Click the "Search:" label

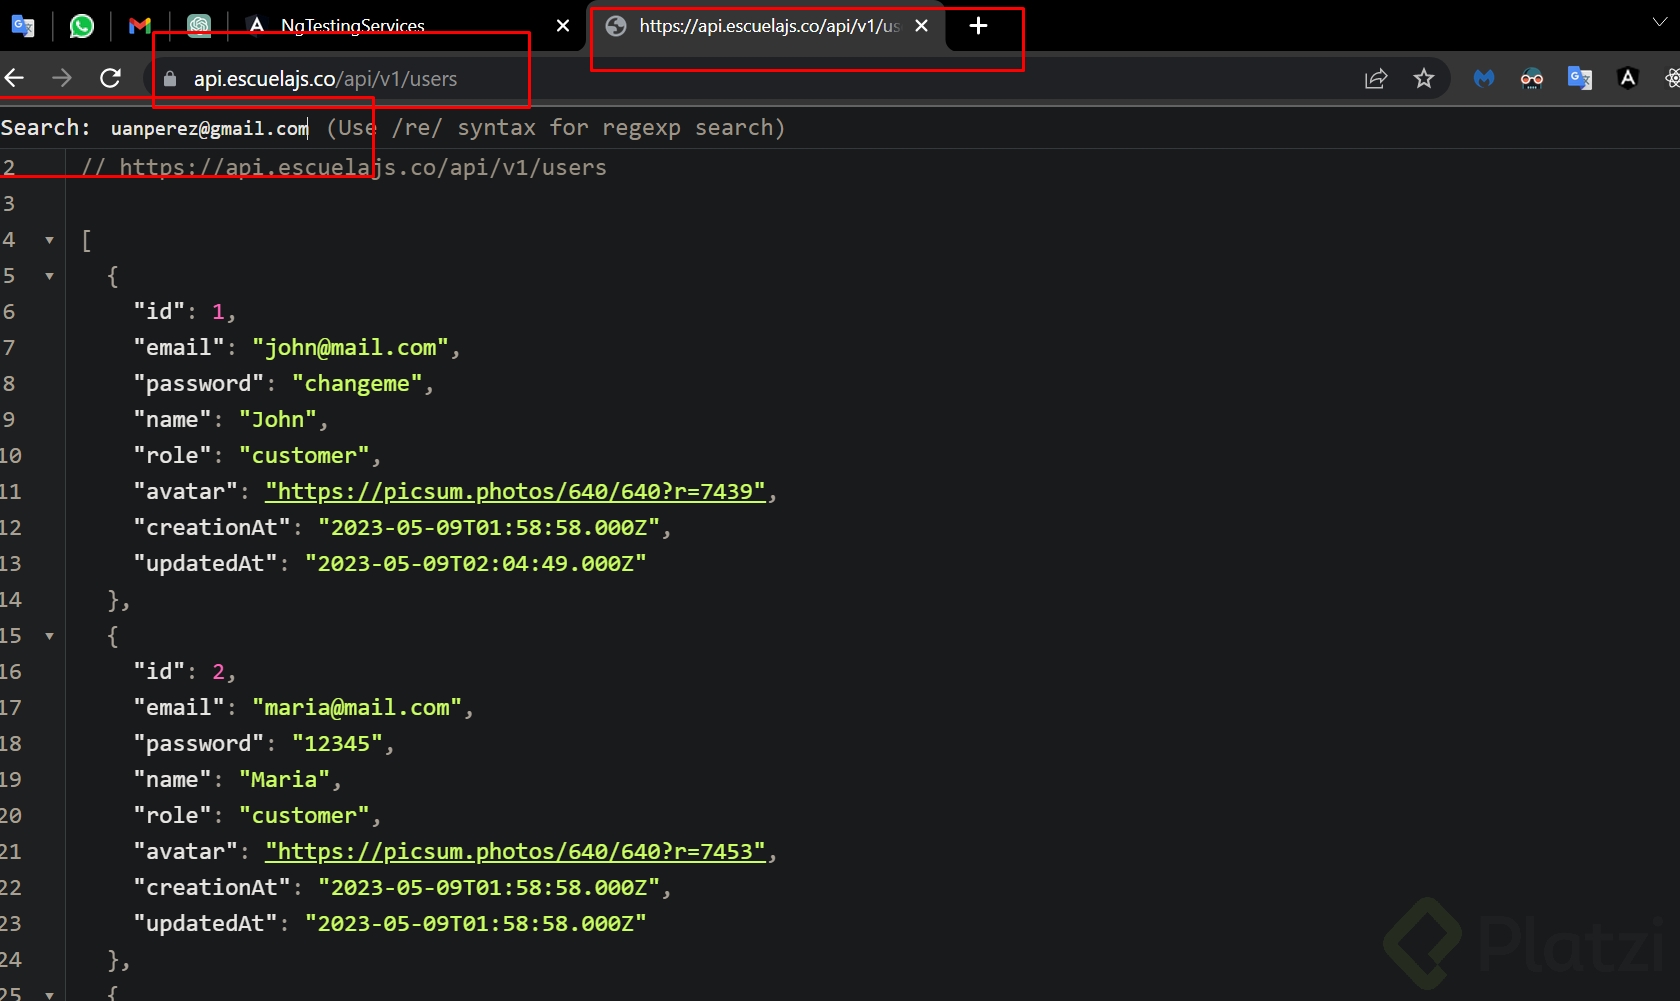point(45,128)
